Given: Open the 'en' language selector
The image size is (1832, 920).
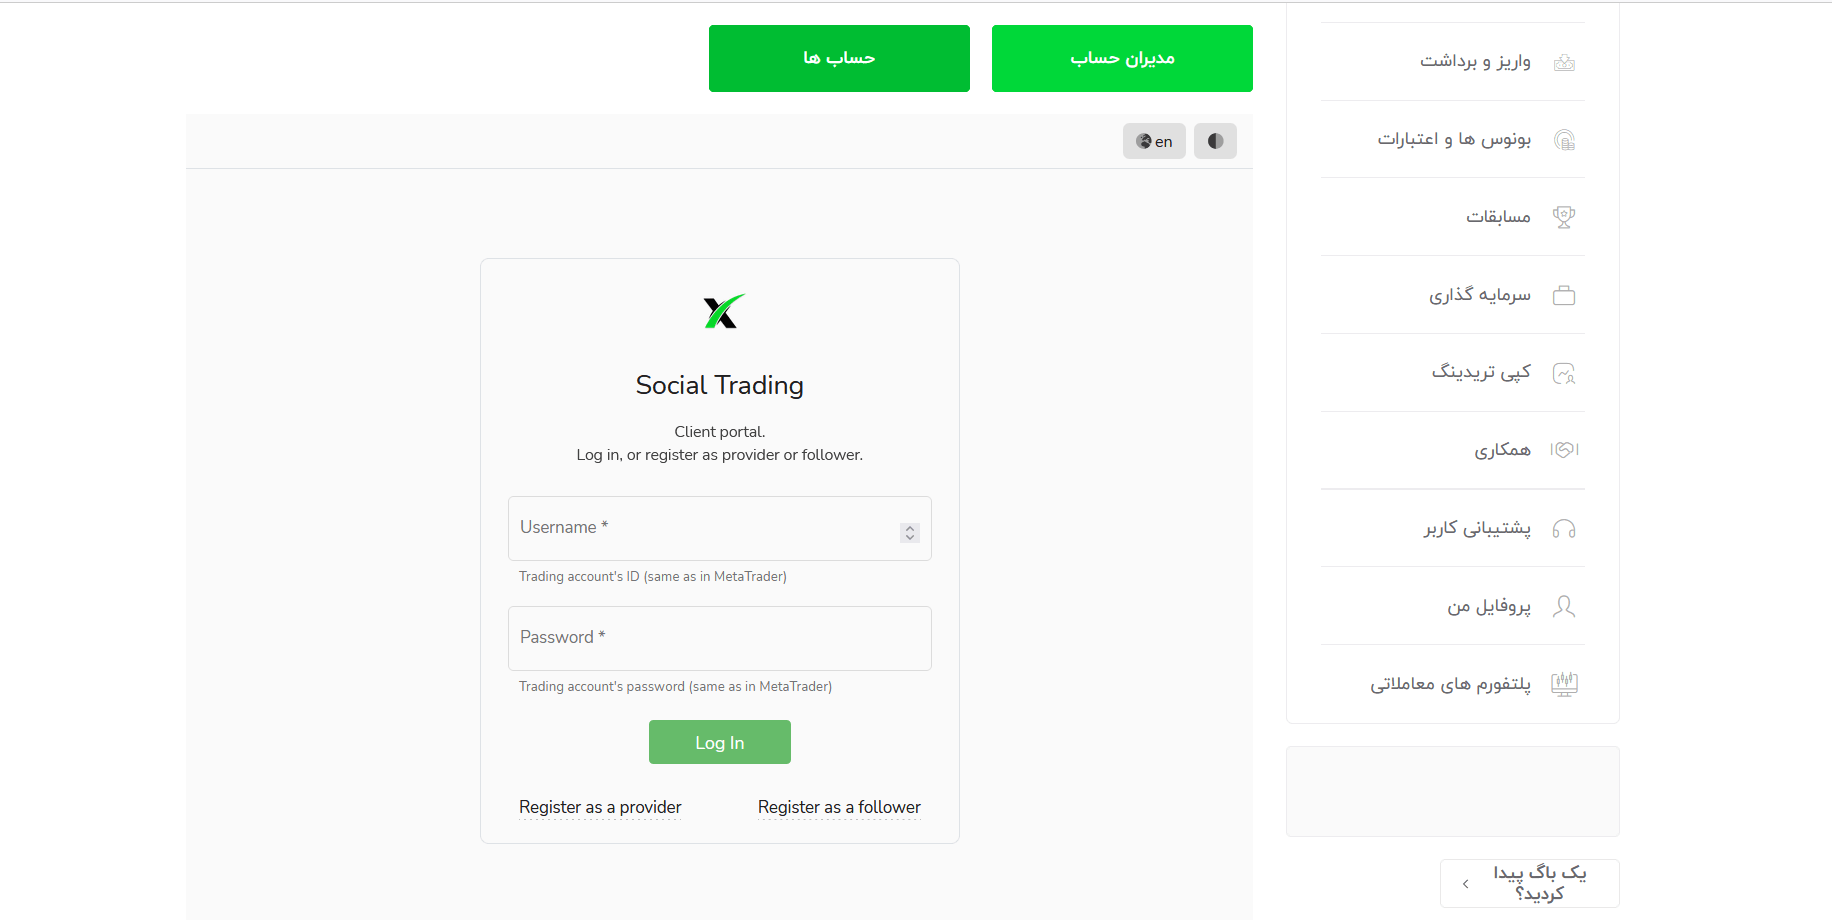Looking at the screenshot, I should tap(1154, 141).
